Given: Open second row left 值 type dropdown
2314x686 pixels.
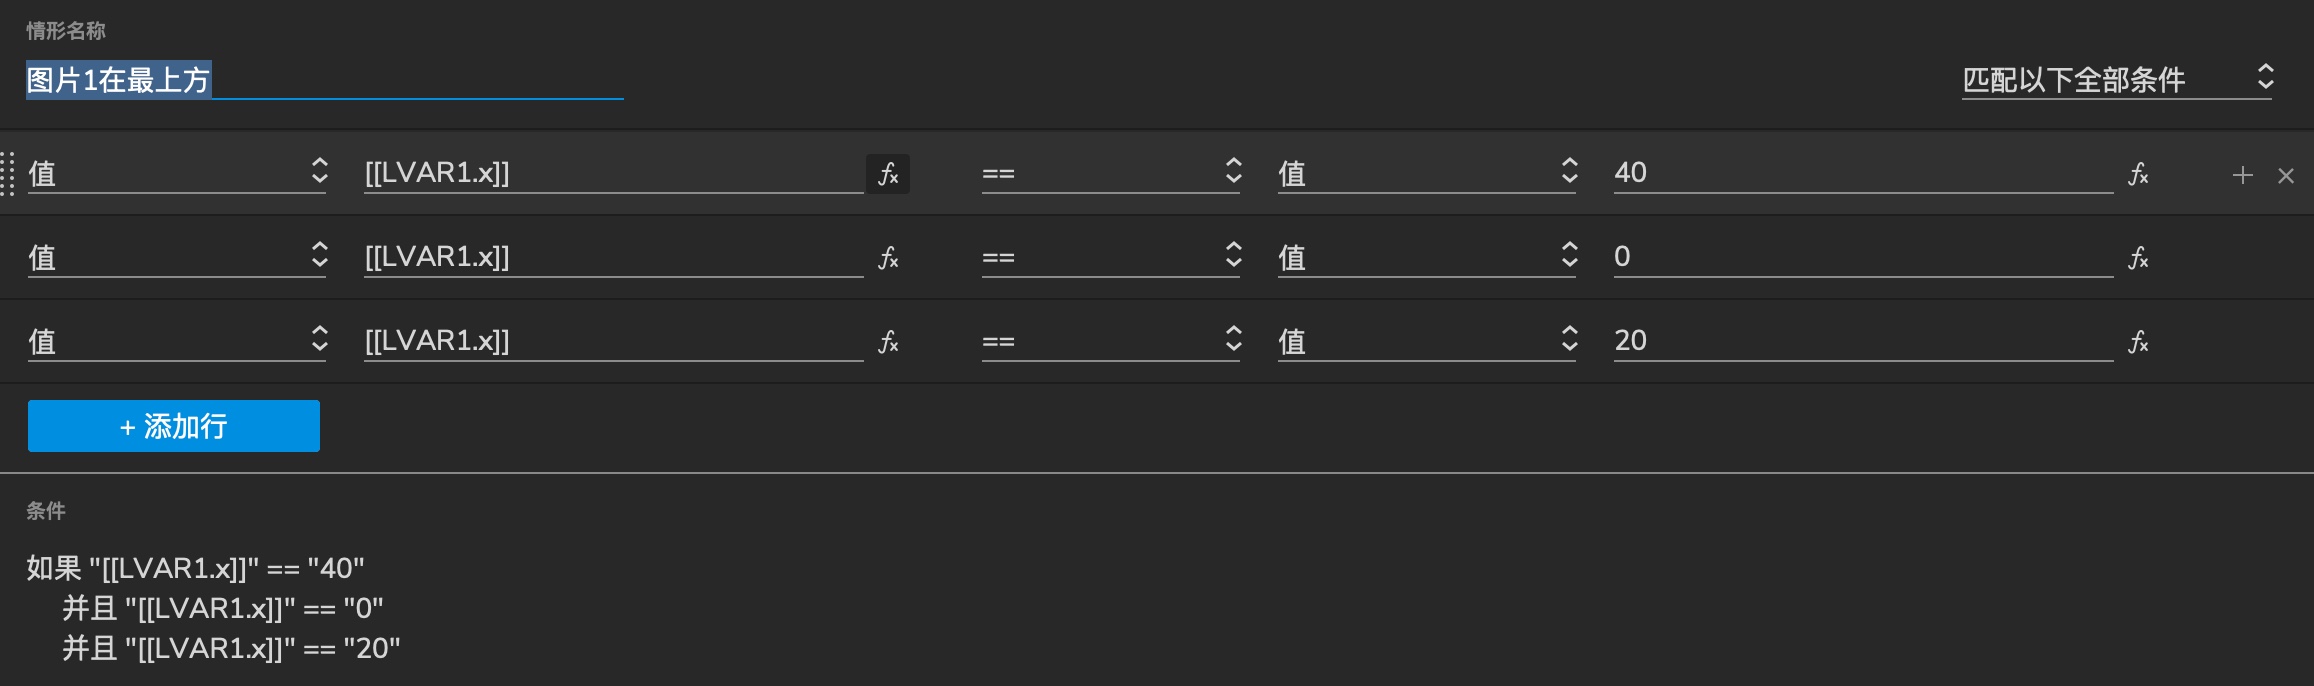Looking at the screenshot, I should (178, 257).
